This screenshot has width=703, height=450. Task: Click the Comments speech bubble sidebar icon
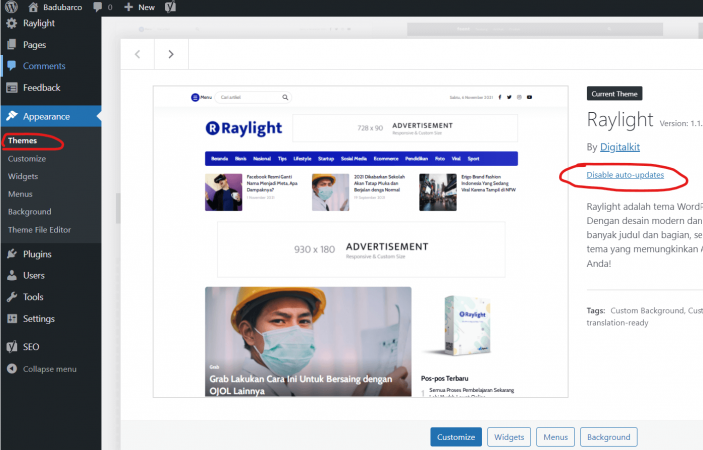pos(12,66)
